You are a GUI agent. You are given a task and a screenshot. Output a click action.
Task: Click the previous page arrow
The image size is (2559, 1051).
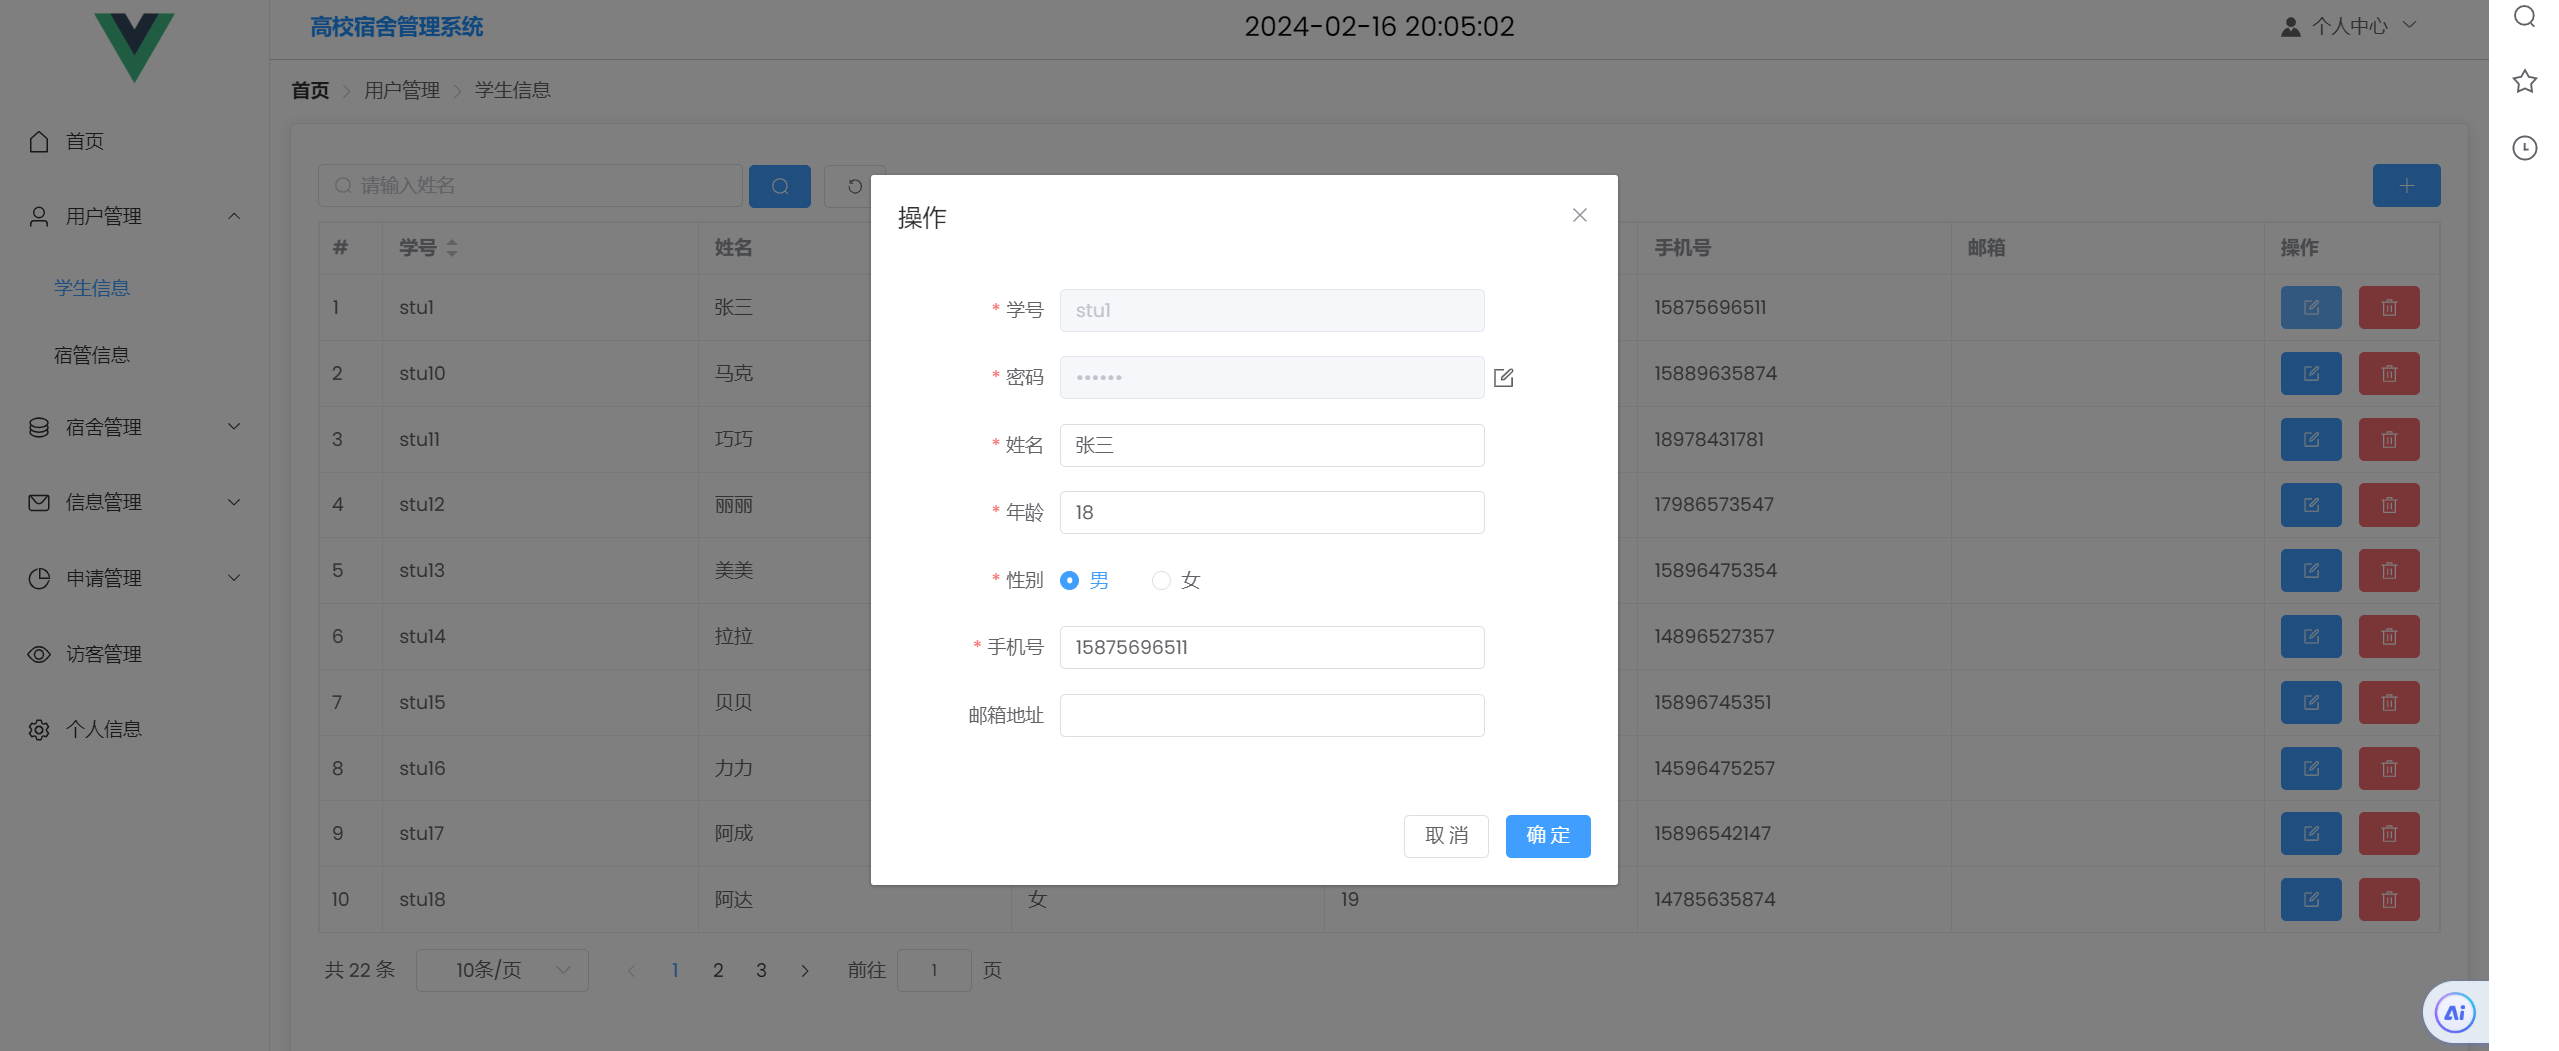[x=631, y=970]
